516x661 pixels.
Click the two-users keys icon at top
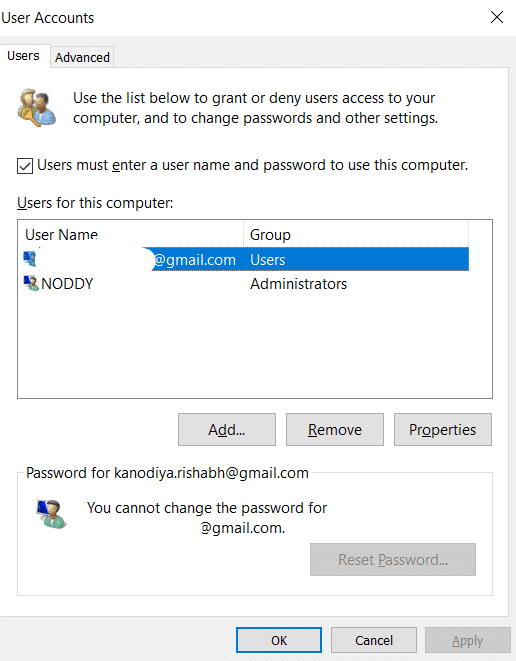tap(37, 107)
